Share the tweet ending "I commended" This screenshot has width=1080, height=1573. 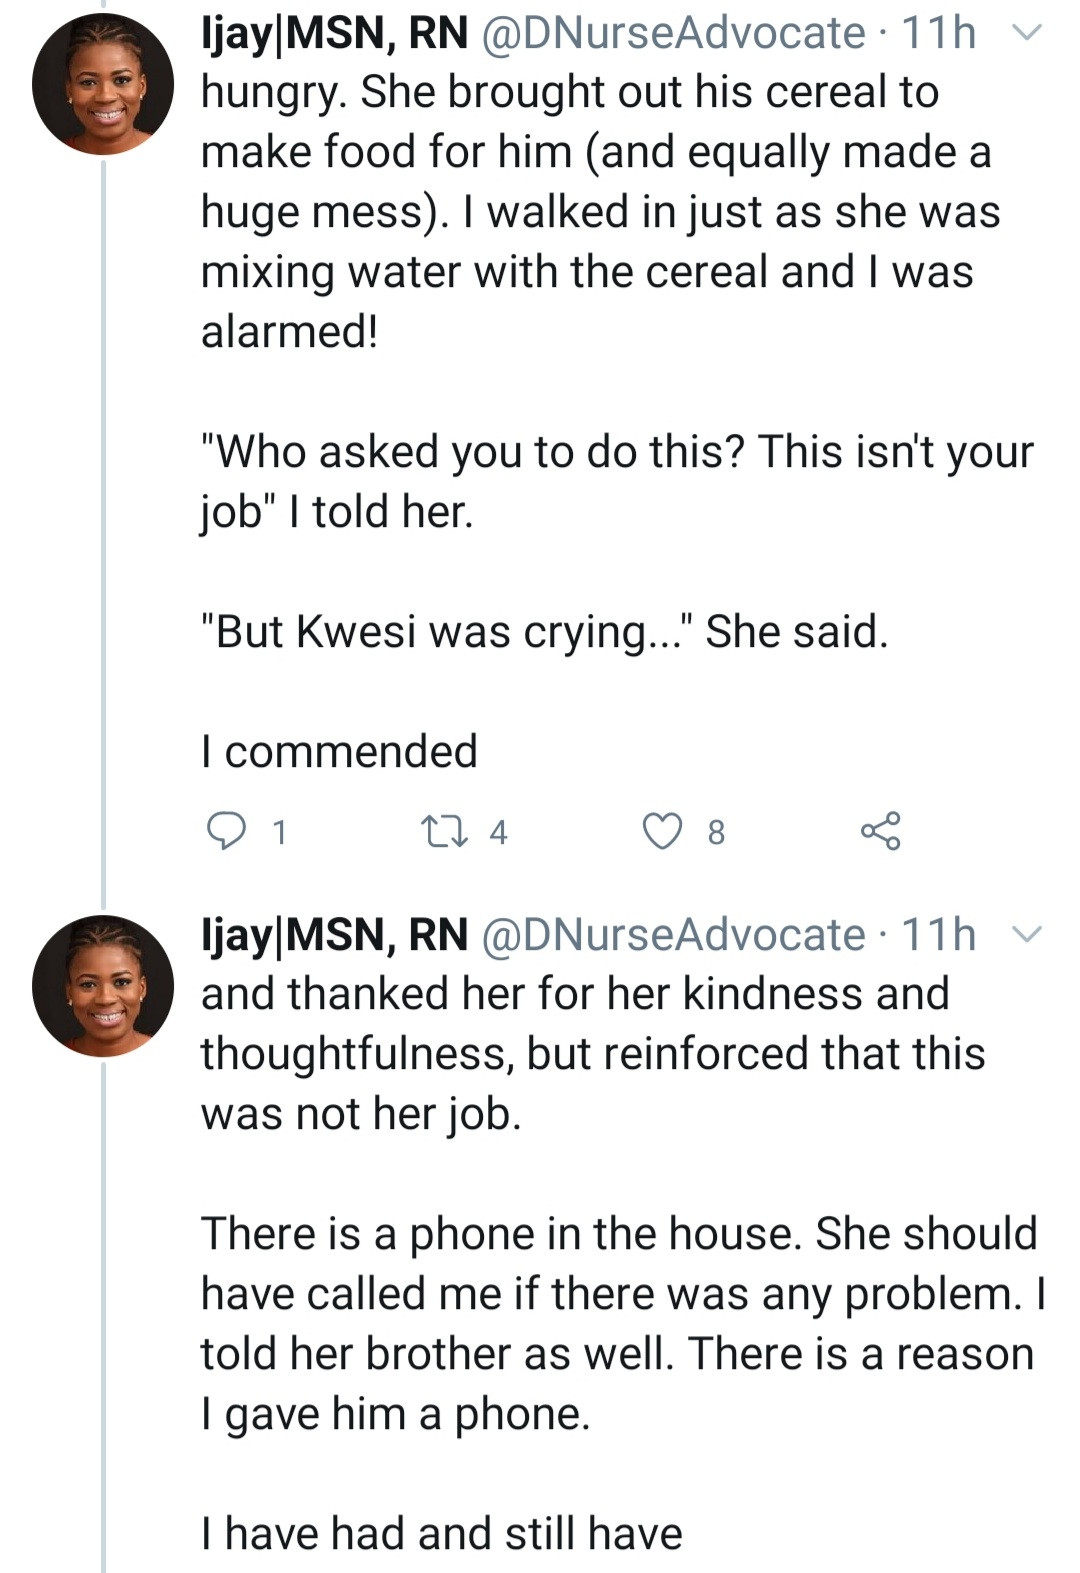point(880,831)
